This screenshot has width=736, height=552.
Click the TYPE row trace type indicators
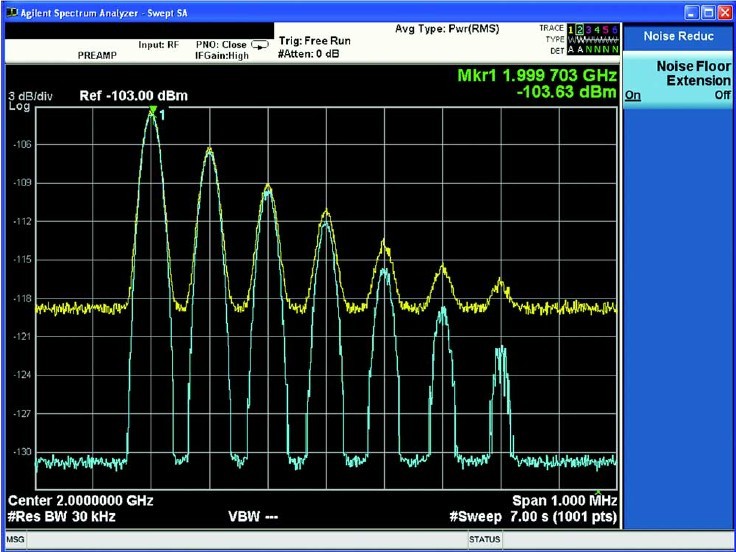coord(593,40)
